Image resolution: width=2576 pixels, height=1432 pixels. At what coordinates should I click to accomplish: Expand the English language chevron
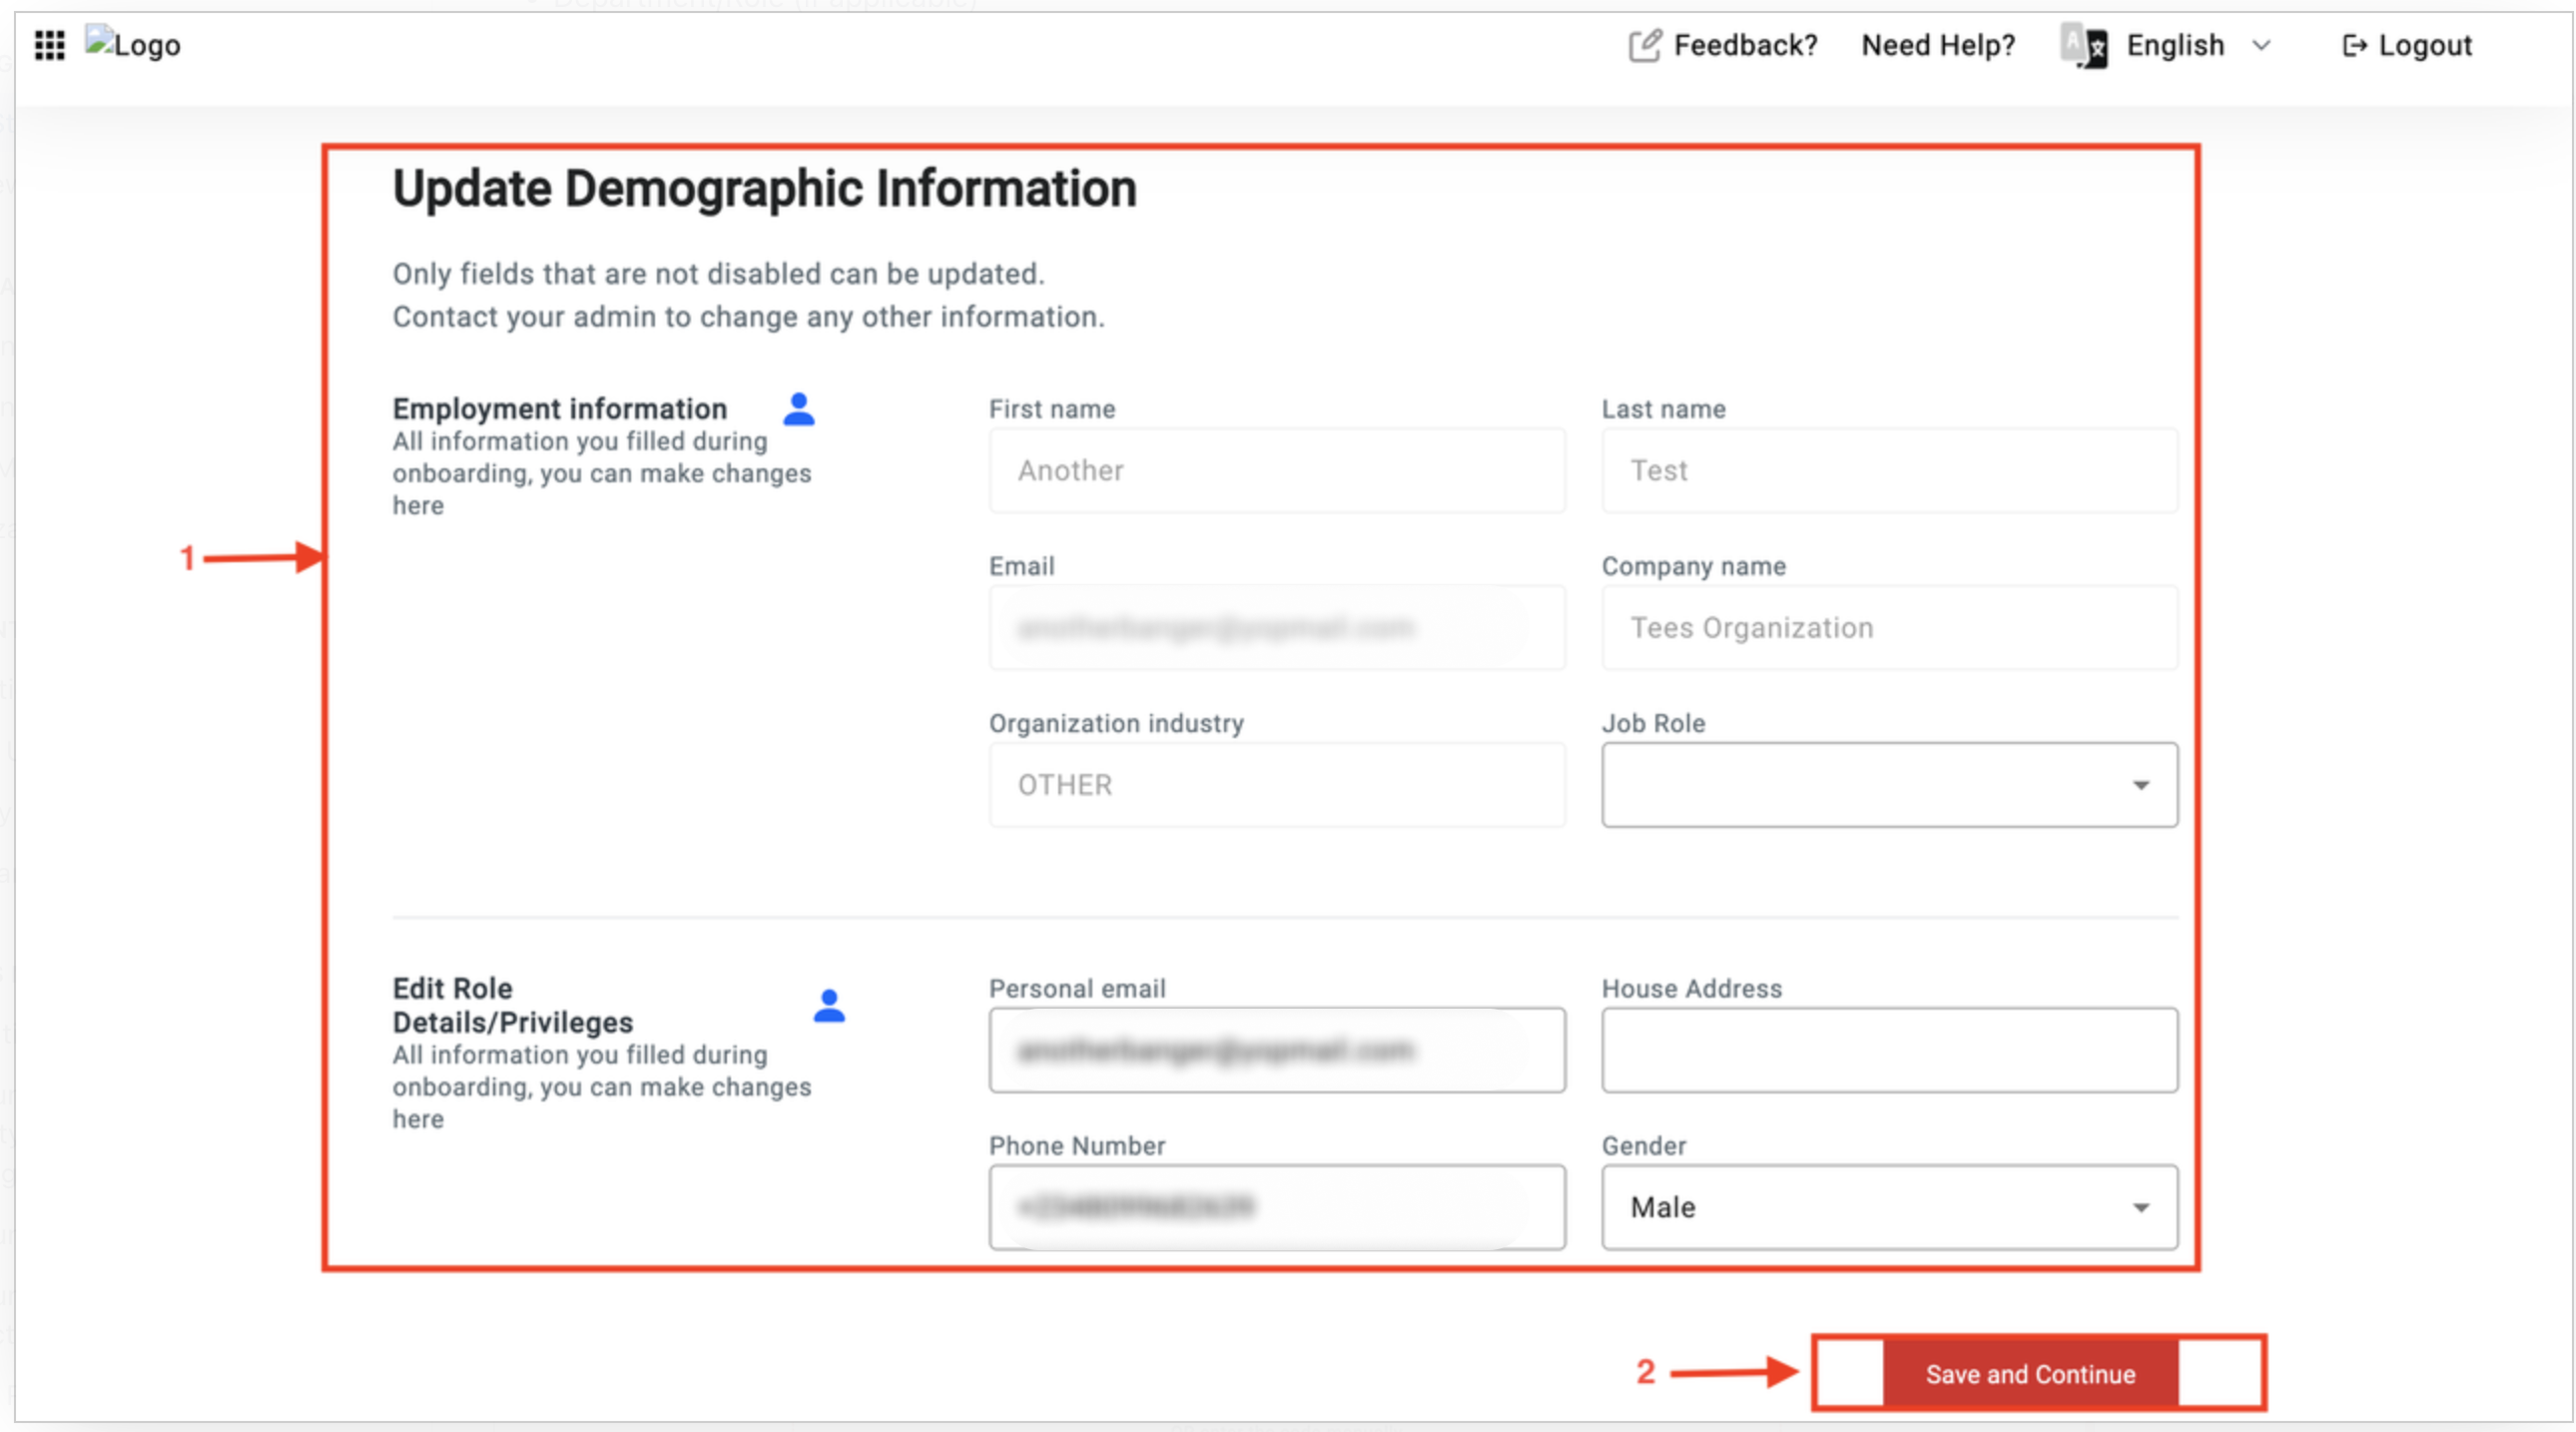point(2262,45)
